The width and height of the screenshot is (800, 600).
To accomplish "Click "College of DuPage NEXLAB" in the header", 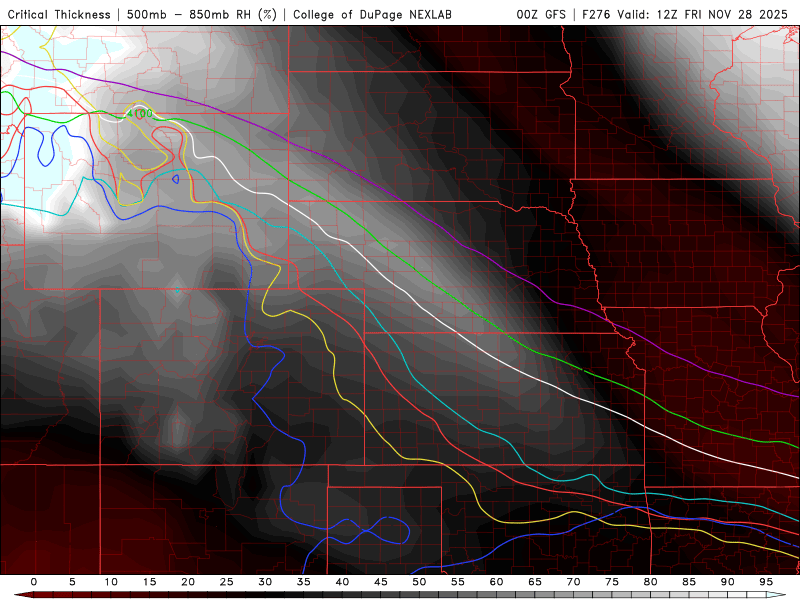I will coord(372,15).
